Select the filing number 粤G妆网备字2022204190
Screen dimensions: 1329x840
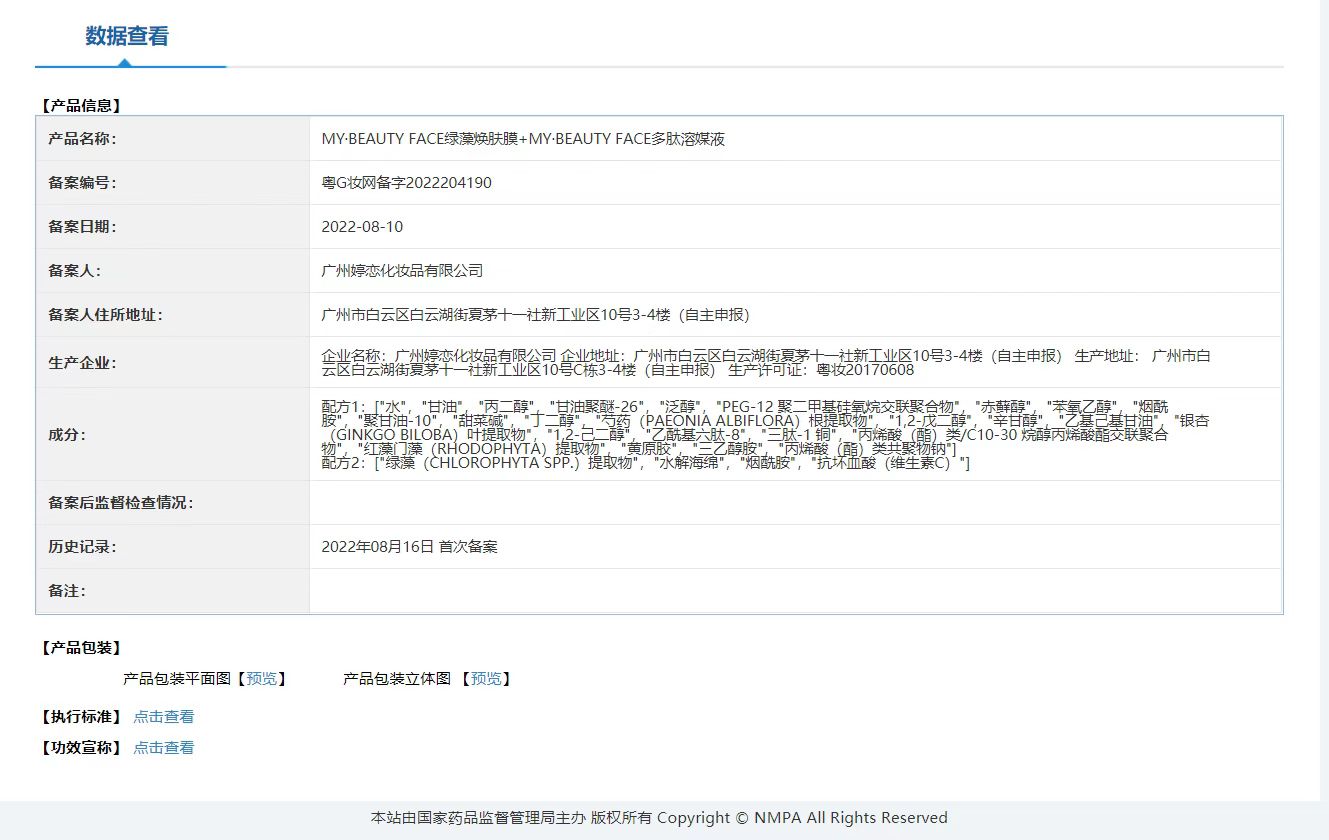click(406, 183)
